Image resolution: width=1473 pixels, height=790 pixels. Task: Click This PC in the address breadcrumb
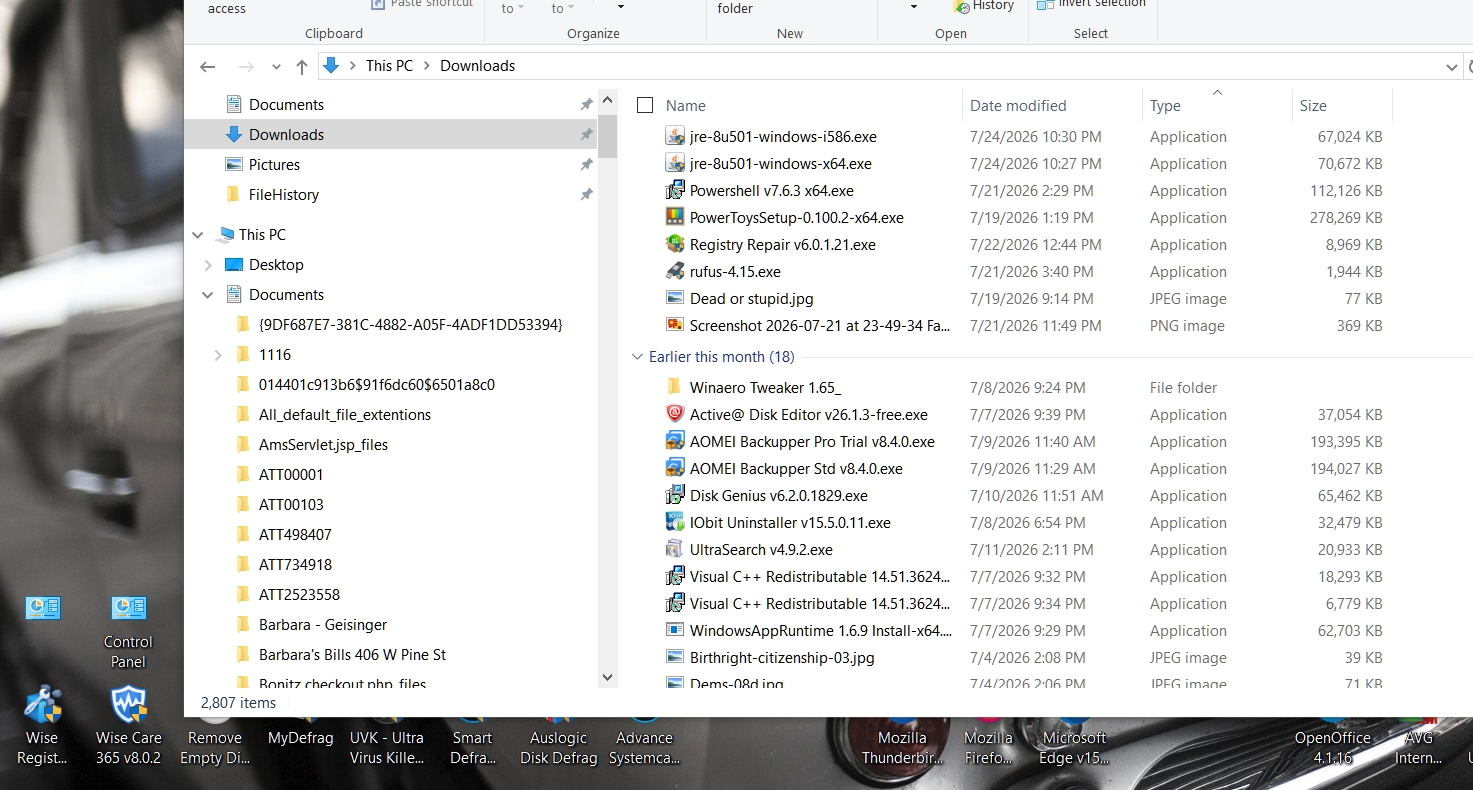(389, 66)
